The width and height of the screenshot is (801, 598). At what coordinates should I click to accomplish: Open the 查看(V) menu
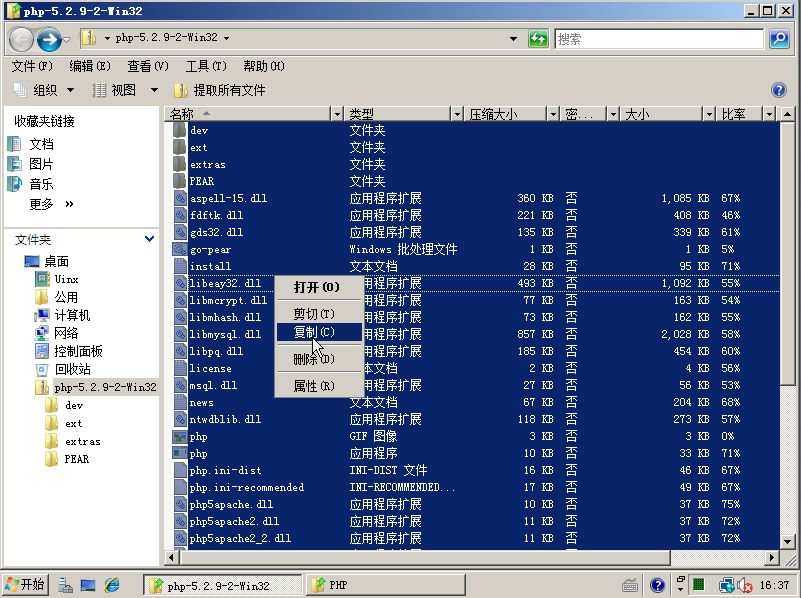[x=148, y=66]
